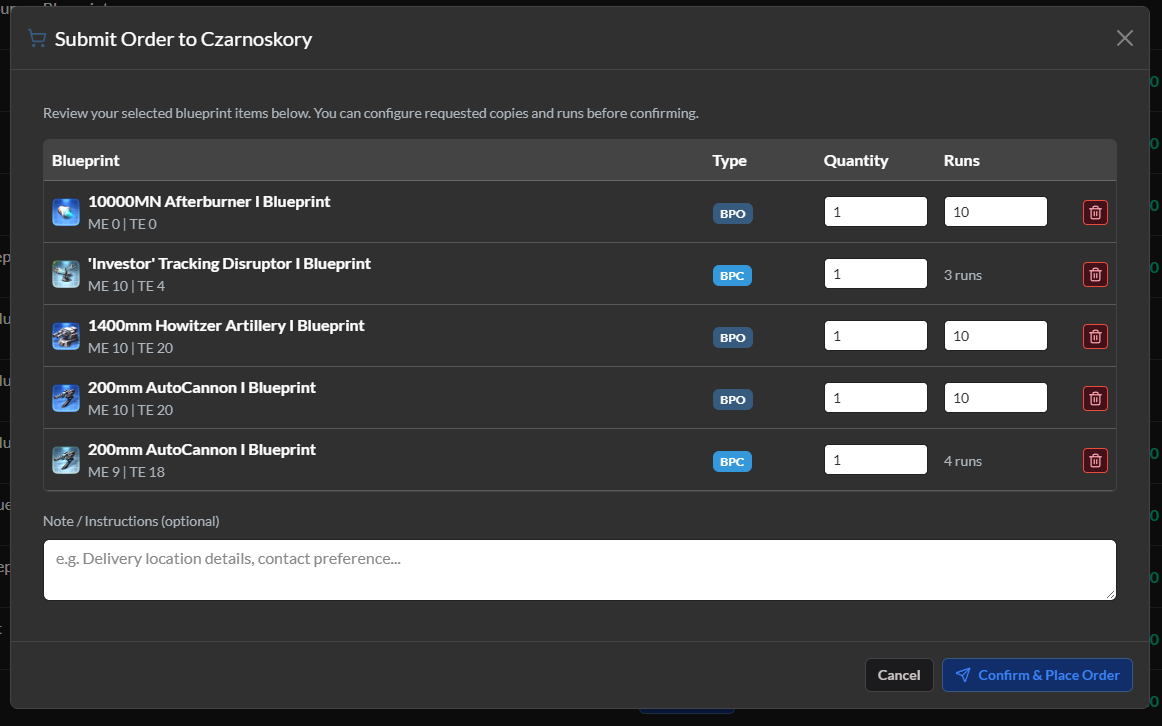Click '200mm AutoCannon I Blueprint' name above ME 9

[x=202, y=450]
